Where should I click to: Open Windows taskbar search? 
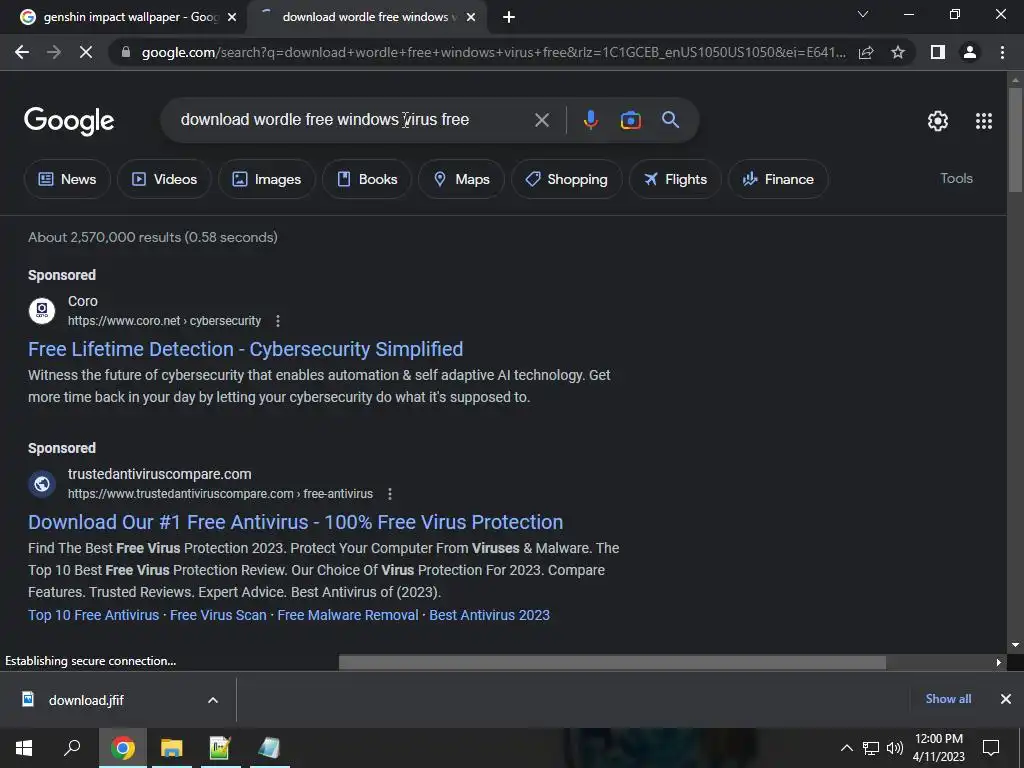[x=72, y=748]
